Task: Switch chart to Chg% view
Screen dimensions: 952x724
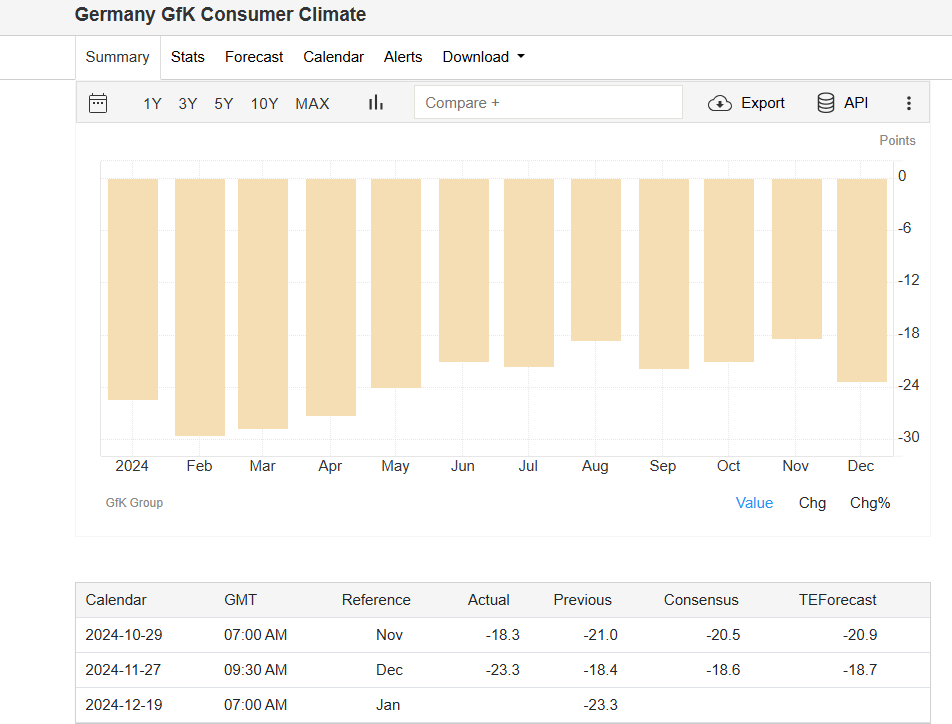Action: pyautogui.click(x=870, y=503)
